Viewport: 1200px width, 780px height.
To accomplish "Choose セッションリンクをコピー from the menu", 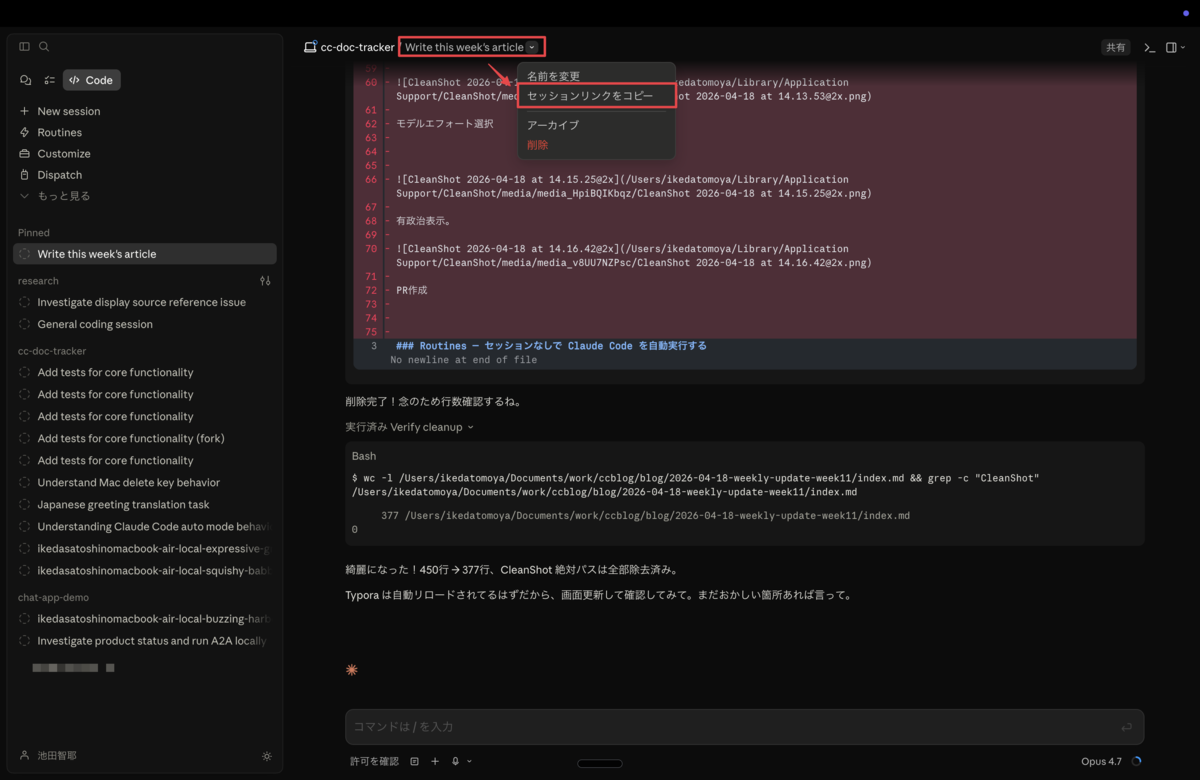I will 590,96.
